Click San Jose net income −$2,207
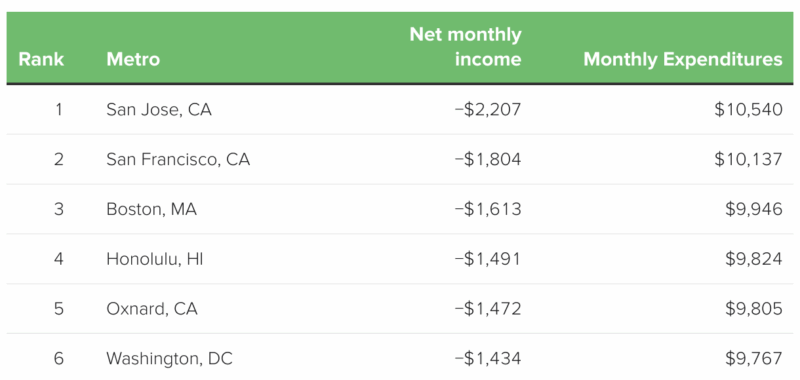Viewport: 800px width, 380px height. pos(488,110)
